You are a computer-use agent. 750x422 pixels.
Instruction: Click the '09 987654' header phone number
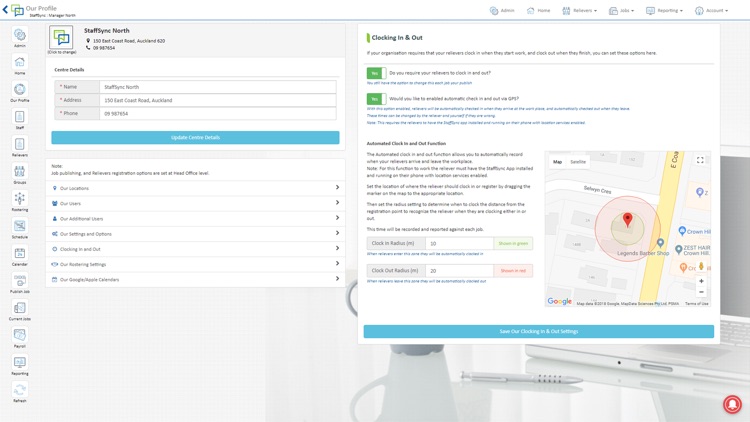click(x=104, y=48)
